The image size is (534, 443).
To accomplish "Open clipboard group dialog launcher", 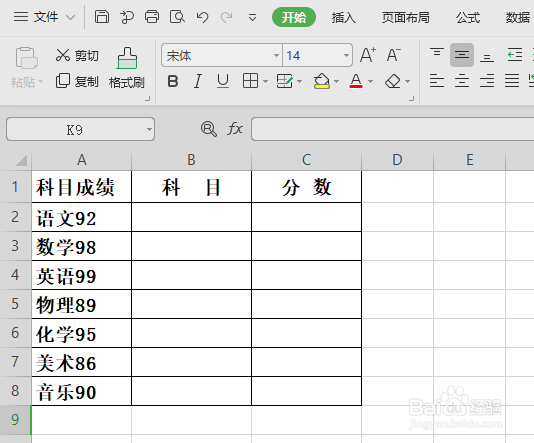I will point(147,98).
